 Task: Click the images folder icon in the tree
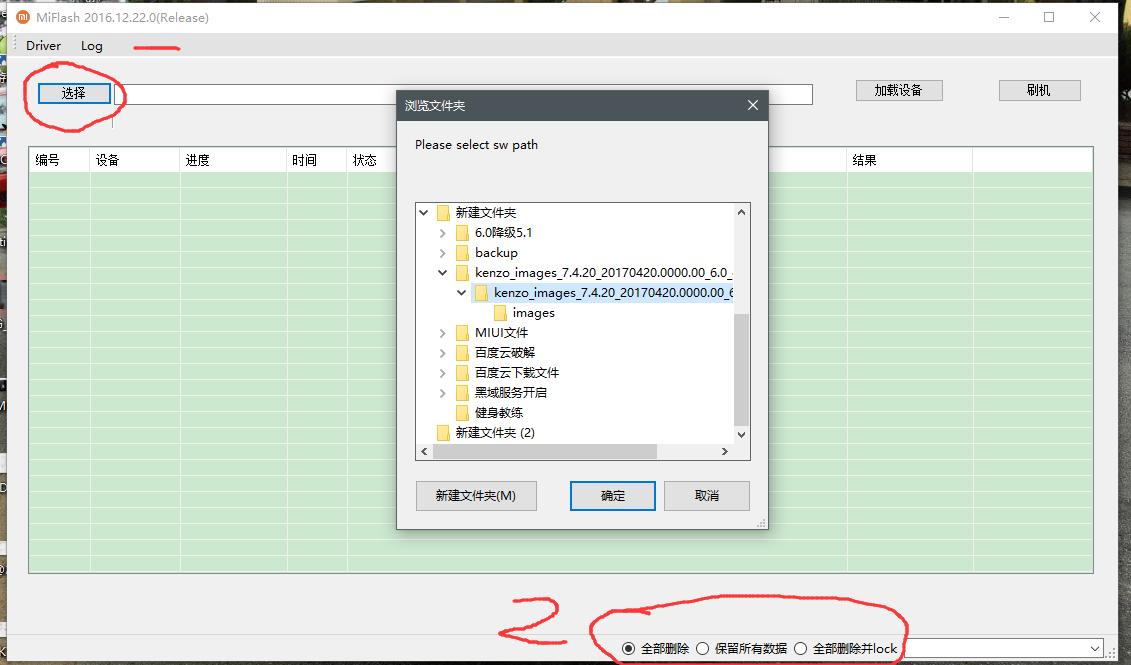click(x=501, y=312)
